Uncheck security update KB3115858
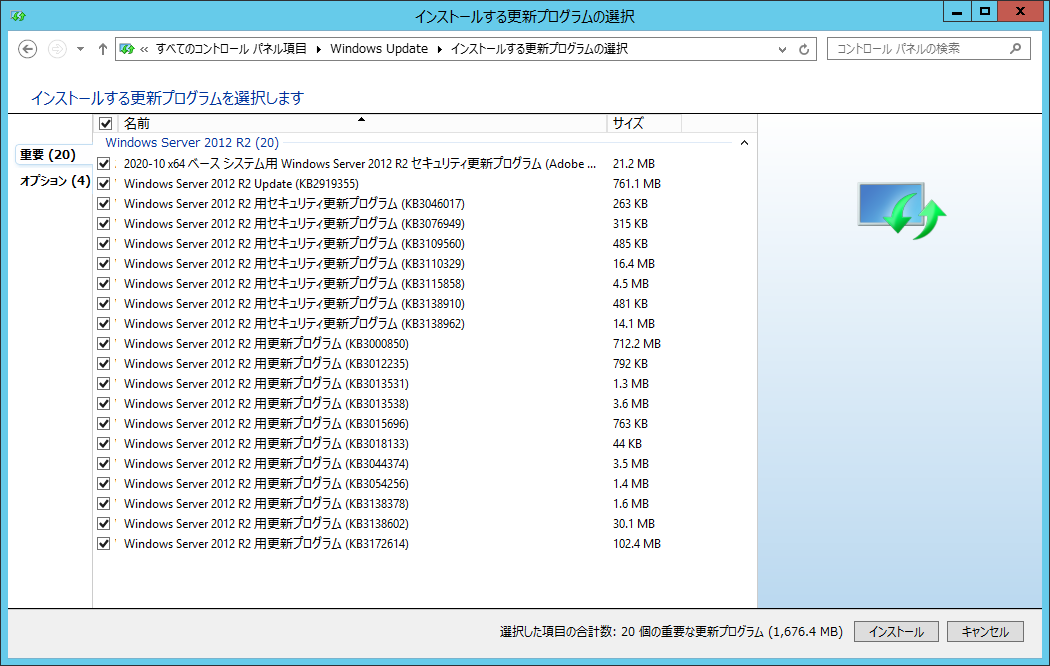The image size is (1050, 666). pyautogui.click(x=103, y=284)
